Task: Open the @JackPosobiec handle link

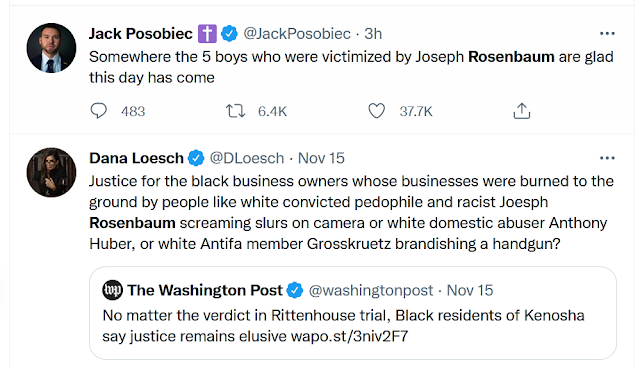Action: (x=297, y=33)
